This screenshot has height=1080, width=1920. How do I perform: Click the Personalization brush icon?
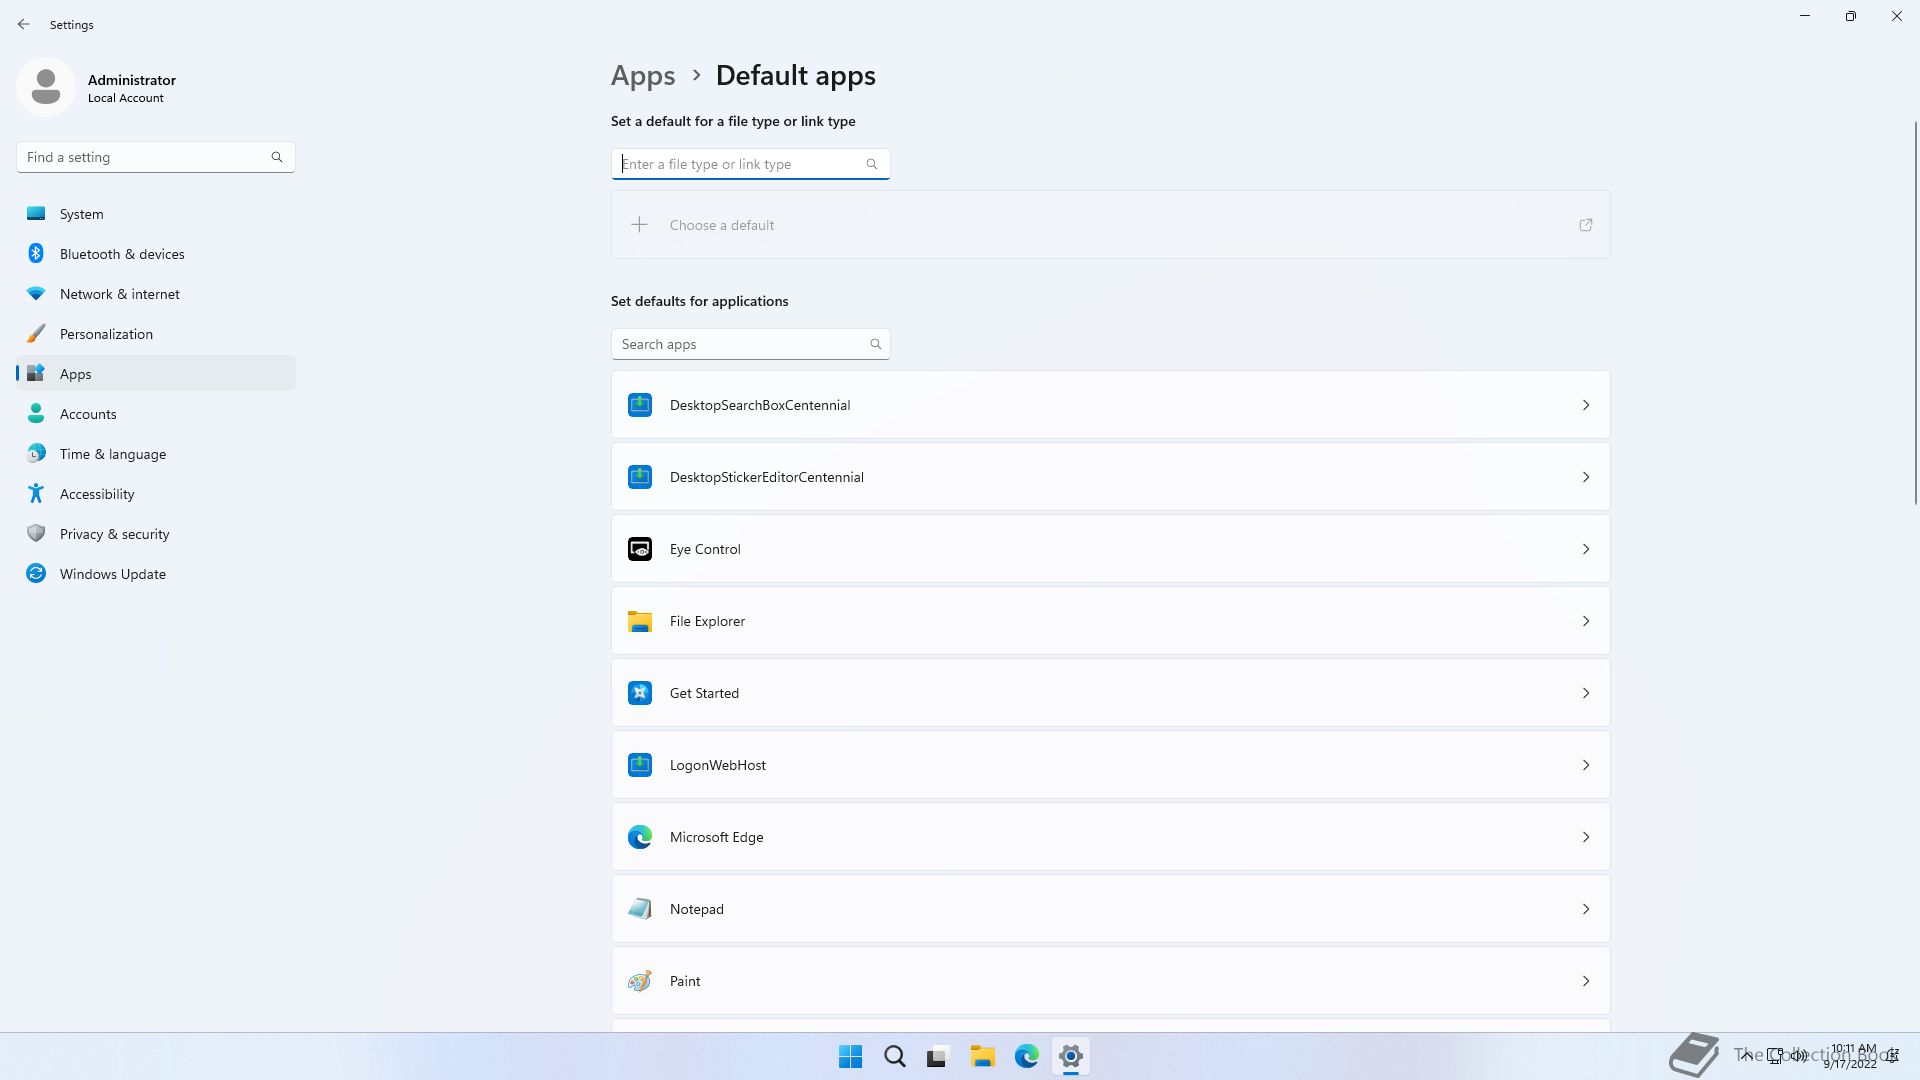point(36,333)
